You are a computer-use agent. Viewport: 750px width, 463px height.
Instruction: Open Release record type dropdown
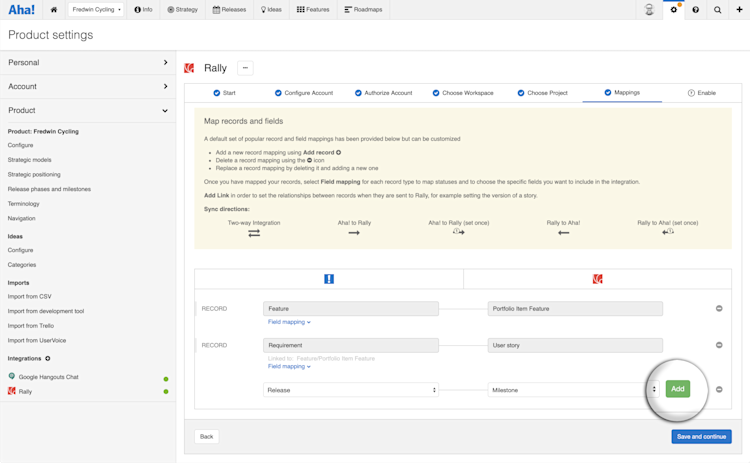351,390
